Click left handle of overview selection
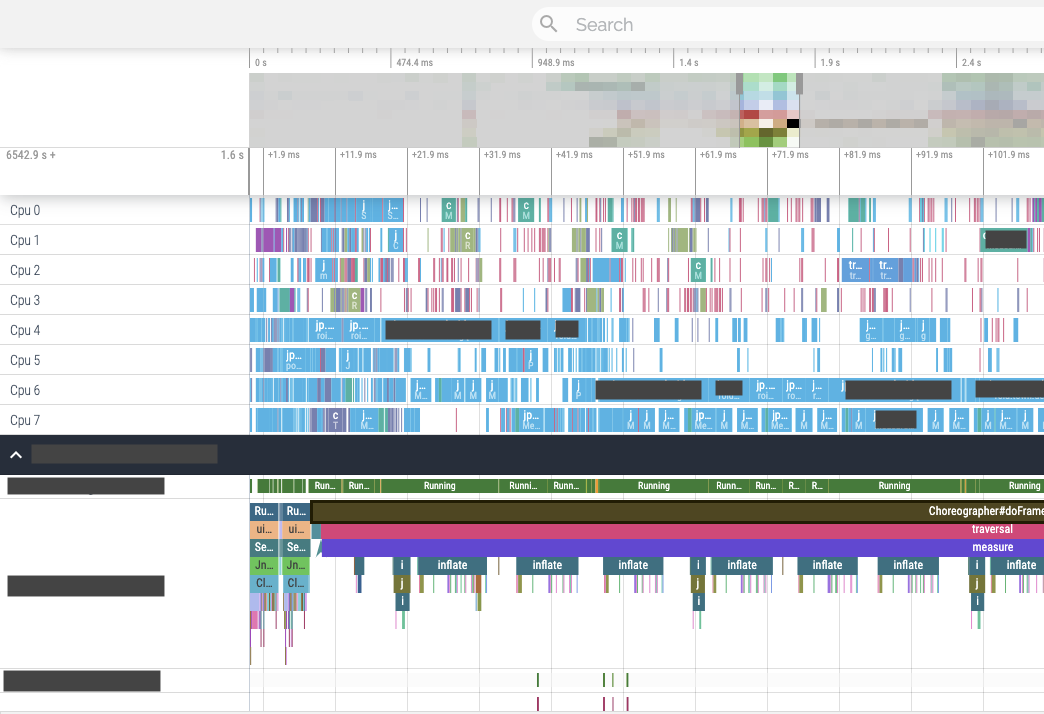This screenshot has height=714, width=1044. pos(739,84)
